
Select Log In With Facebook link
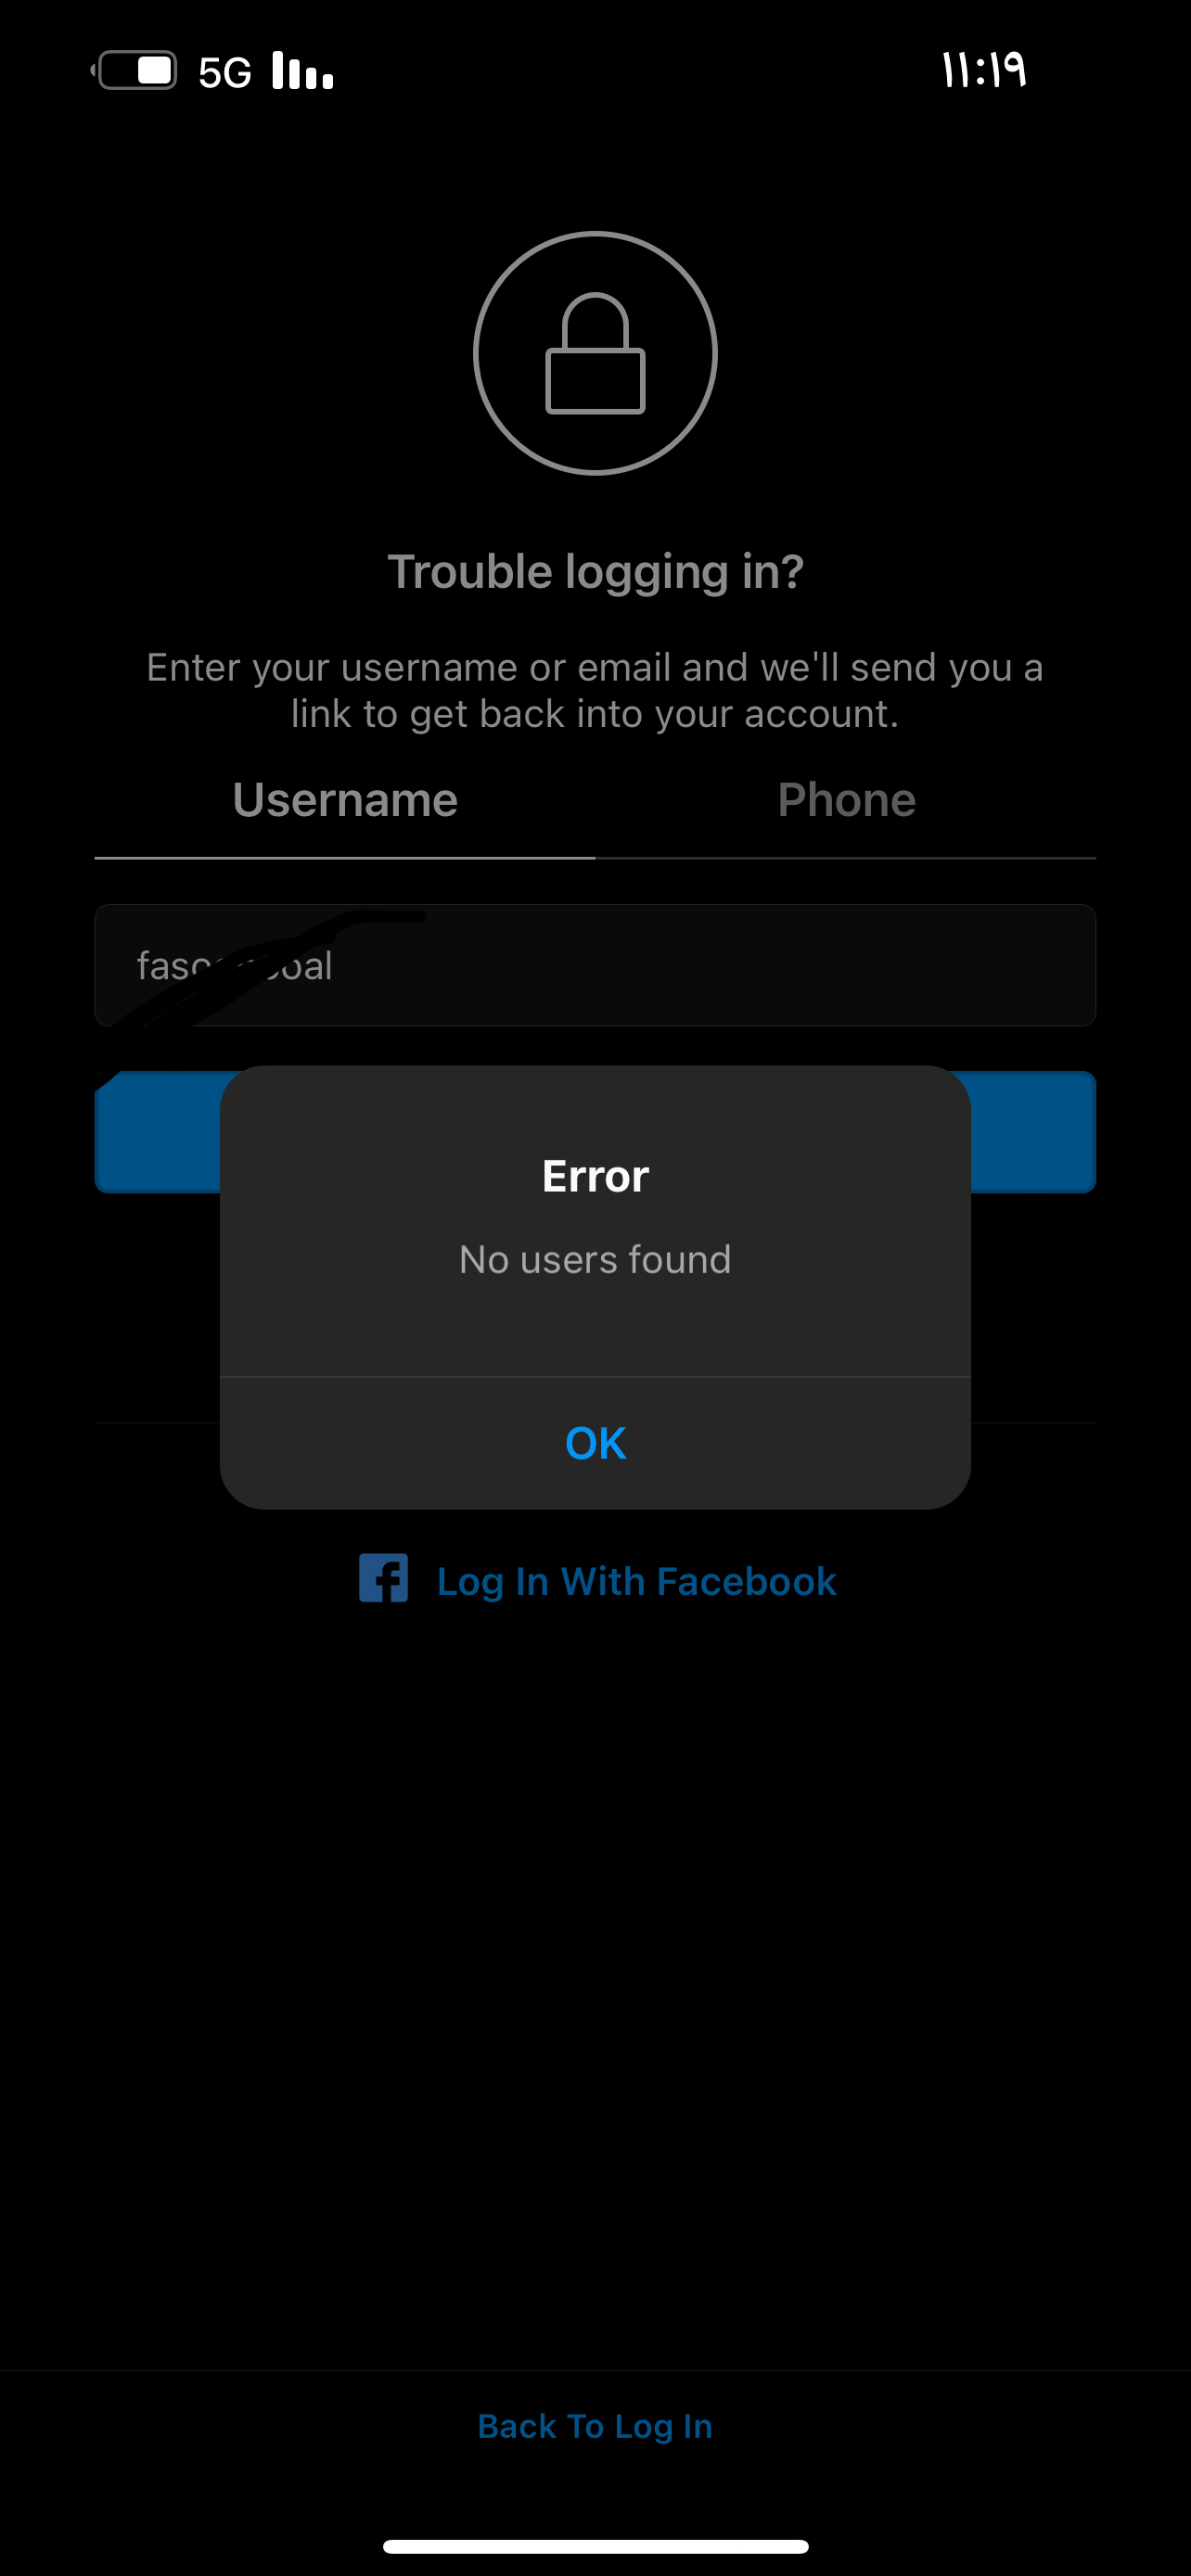[637, 1581]
